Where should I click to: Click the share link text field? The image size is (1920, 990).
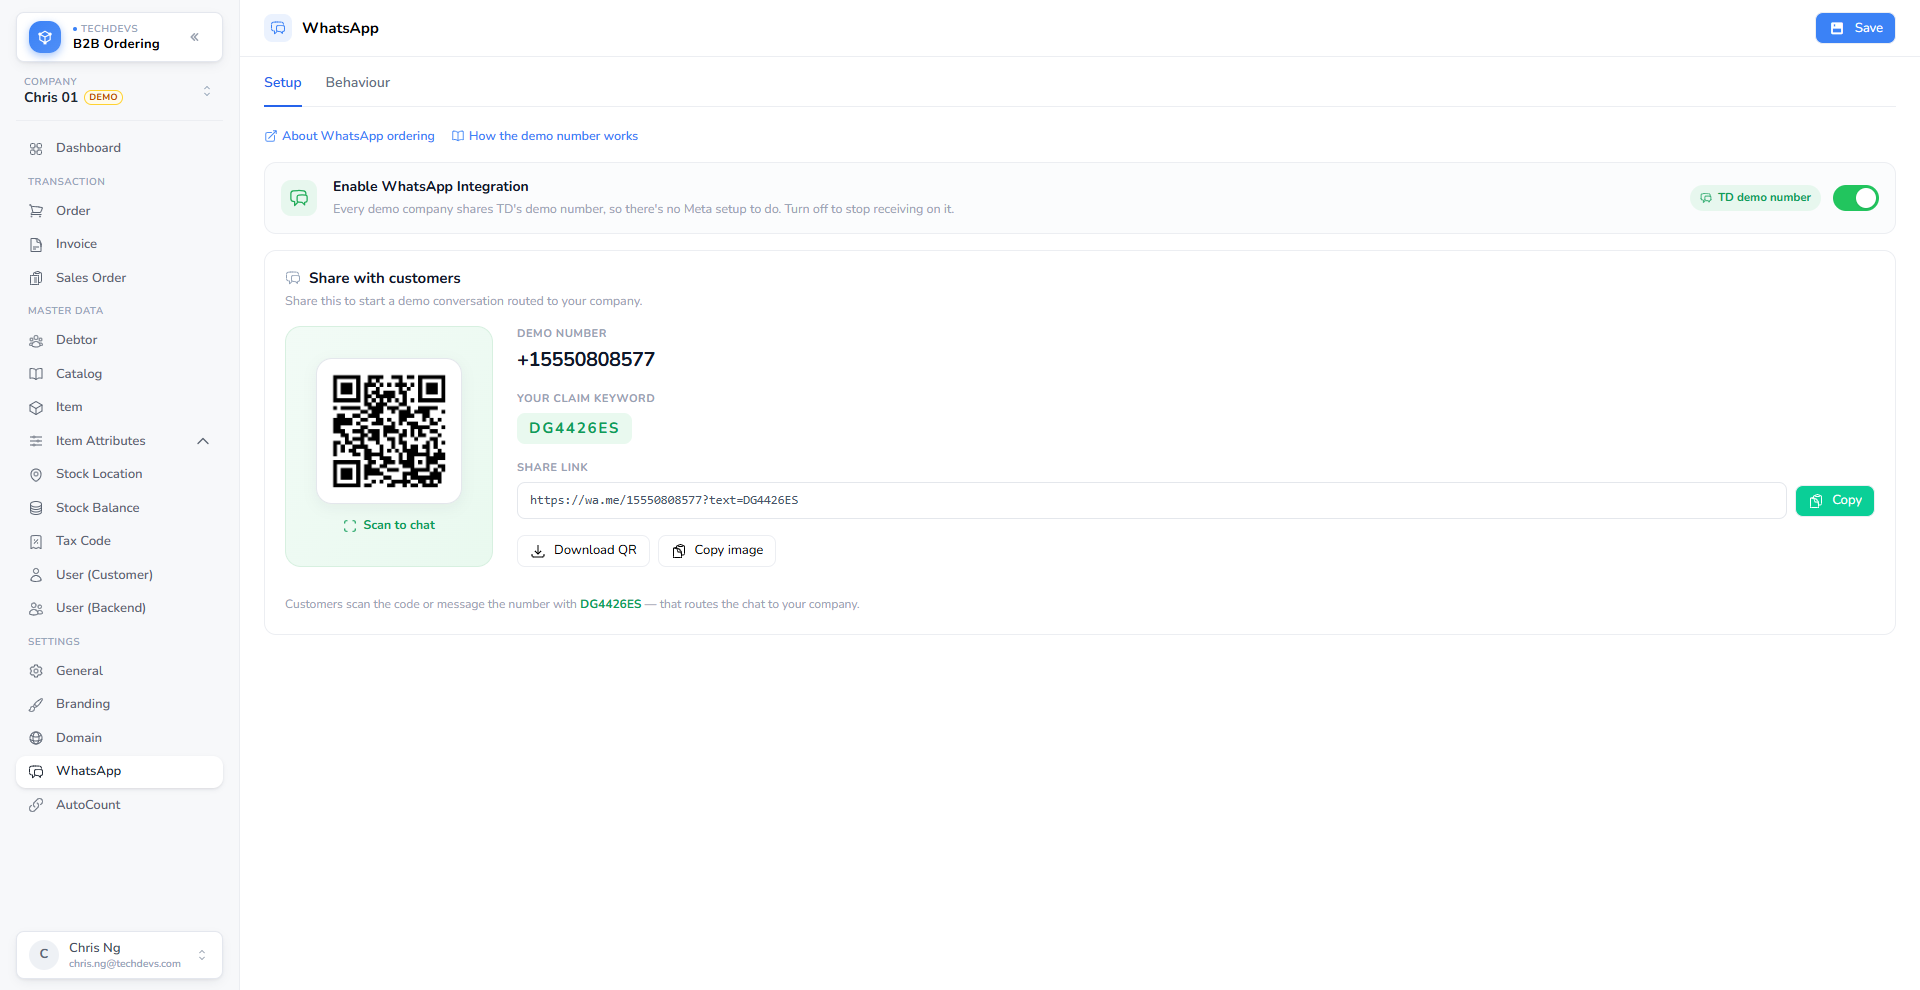pyautogui.click(x=1151, y=501)
